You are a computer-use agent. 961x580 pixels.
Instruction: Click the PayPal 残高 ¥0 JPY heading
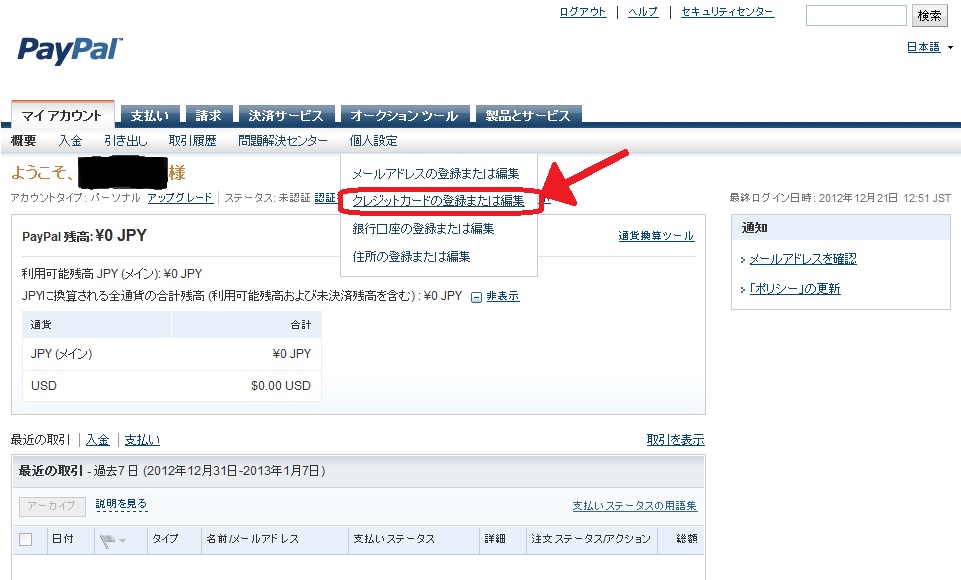pos(84,236)
